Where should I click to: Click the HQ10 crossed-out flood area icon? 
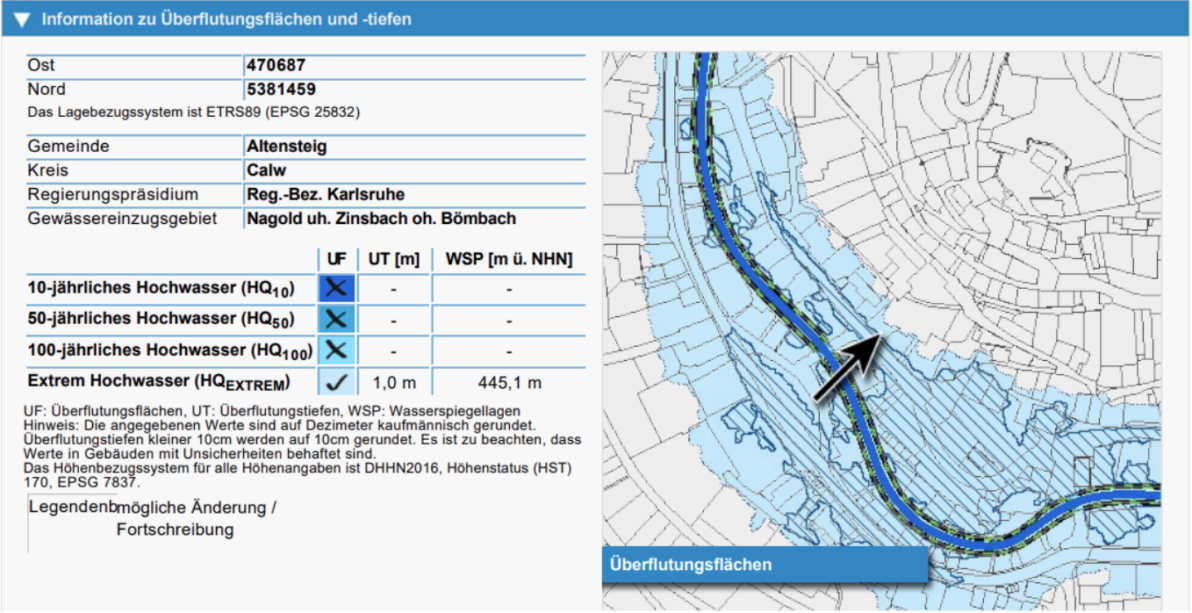tap(337, 288)
